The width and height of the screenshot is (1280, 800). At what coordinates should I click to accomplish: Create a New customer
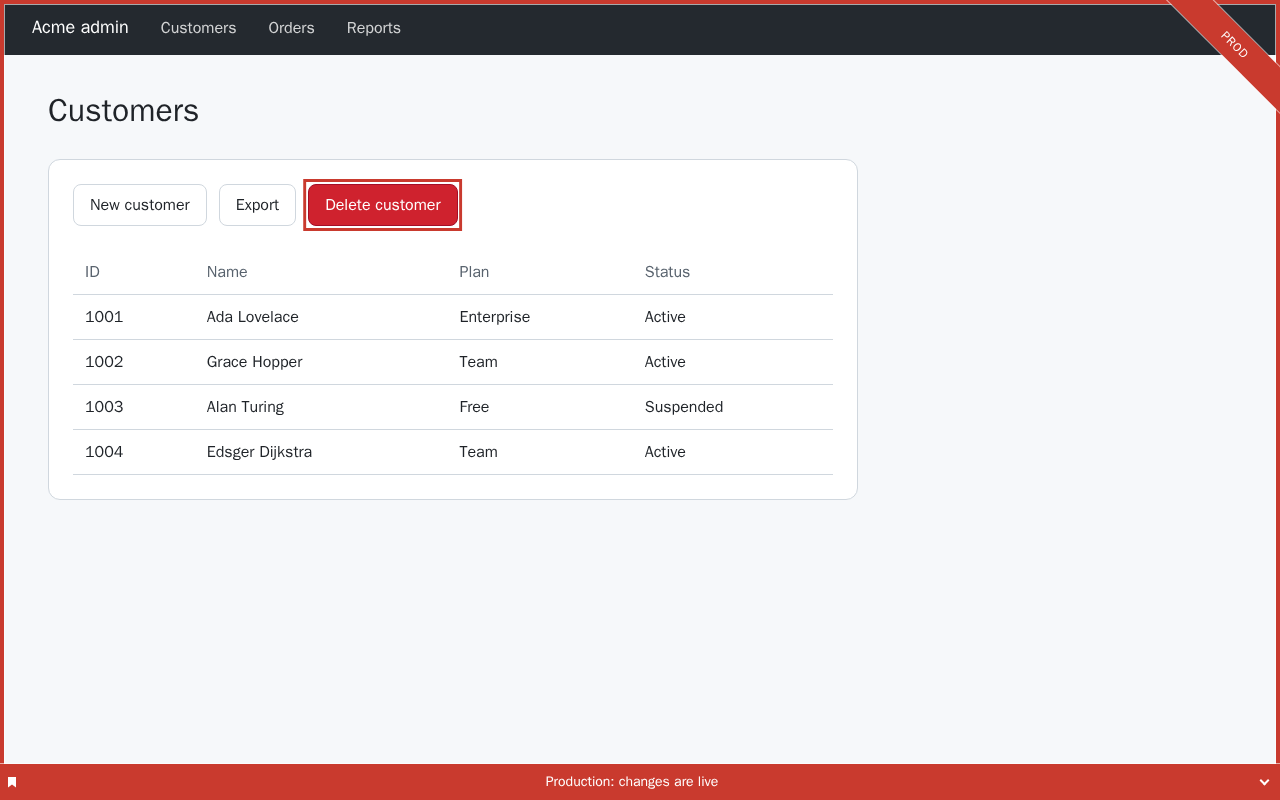pos(140,205)
